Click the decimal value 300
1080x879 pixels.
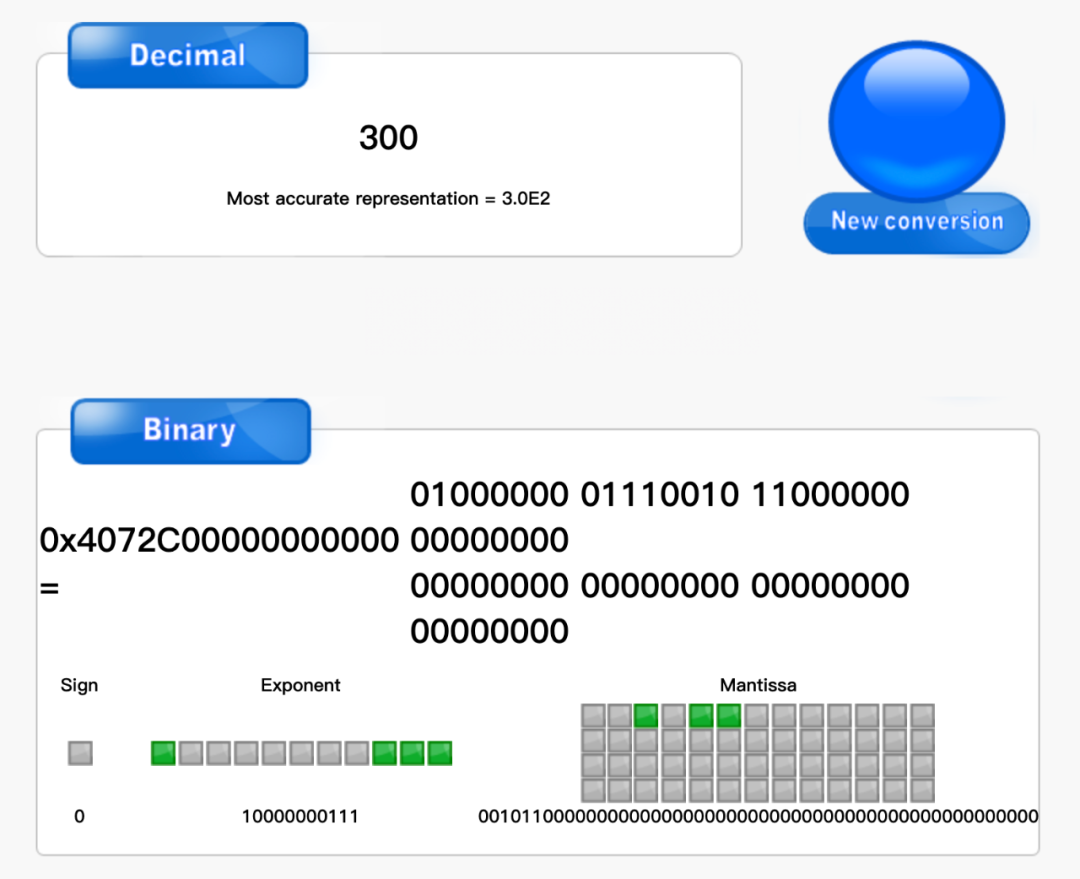coord(388,138)
